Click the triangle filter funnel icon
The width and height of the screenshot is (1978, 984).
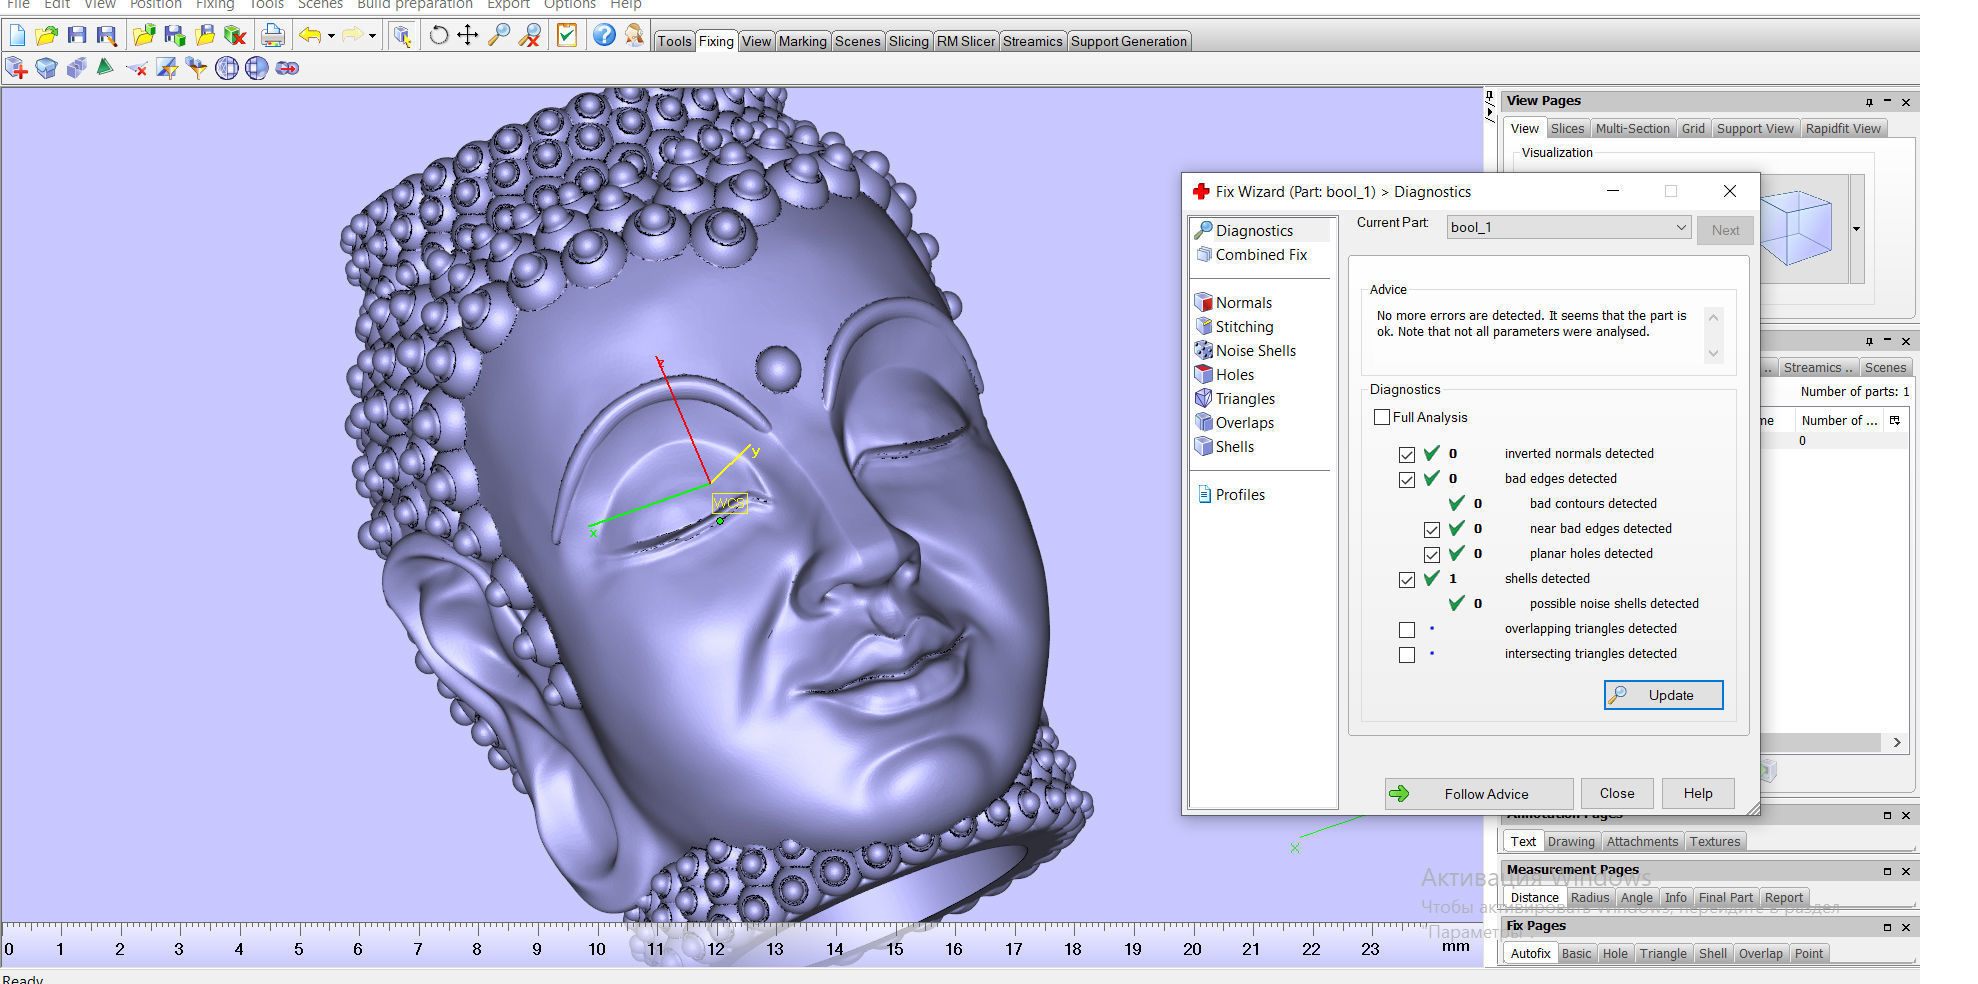197,68
